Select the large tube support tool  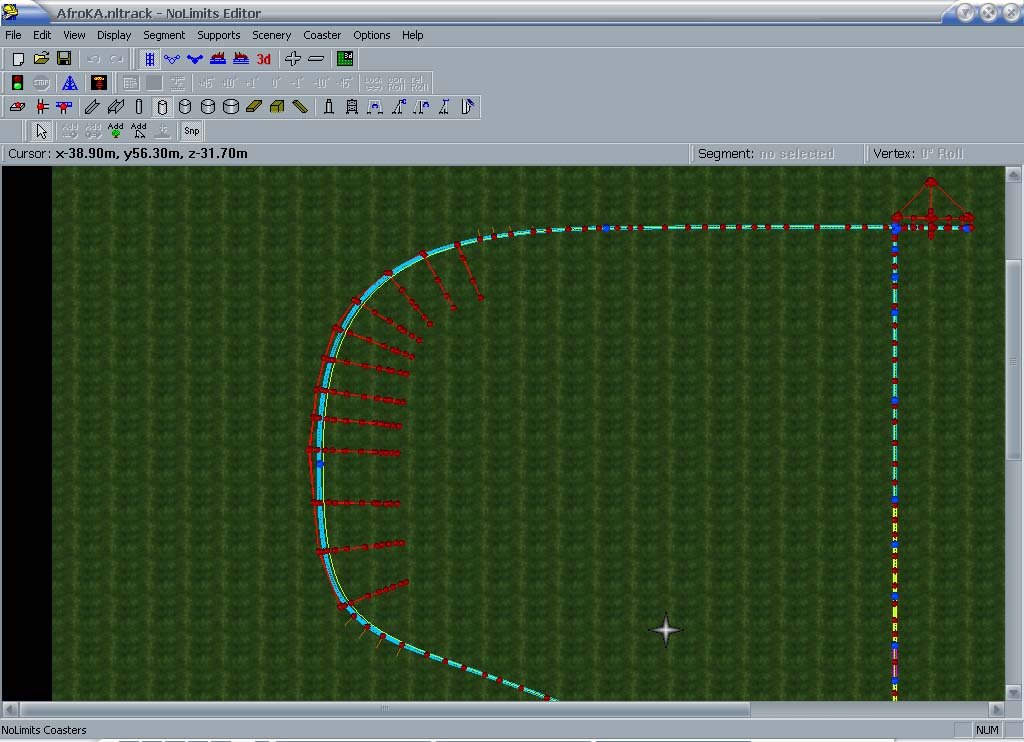pos(208,106)
